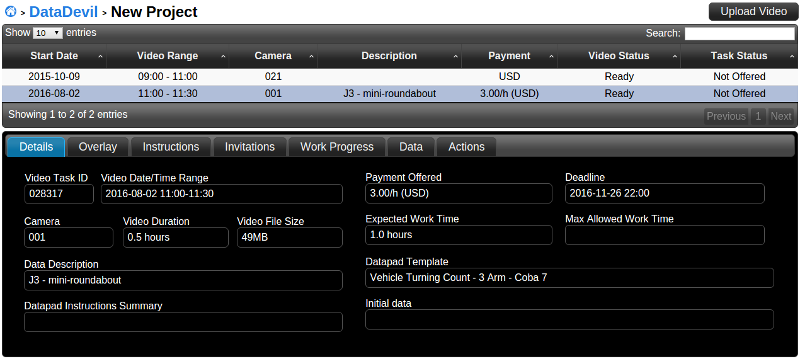Switch to the Overlay tab
Image resolution: width=800 pixels, height=361 pixels.
click(x=98, y=147)
